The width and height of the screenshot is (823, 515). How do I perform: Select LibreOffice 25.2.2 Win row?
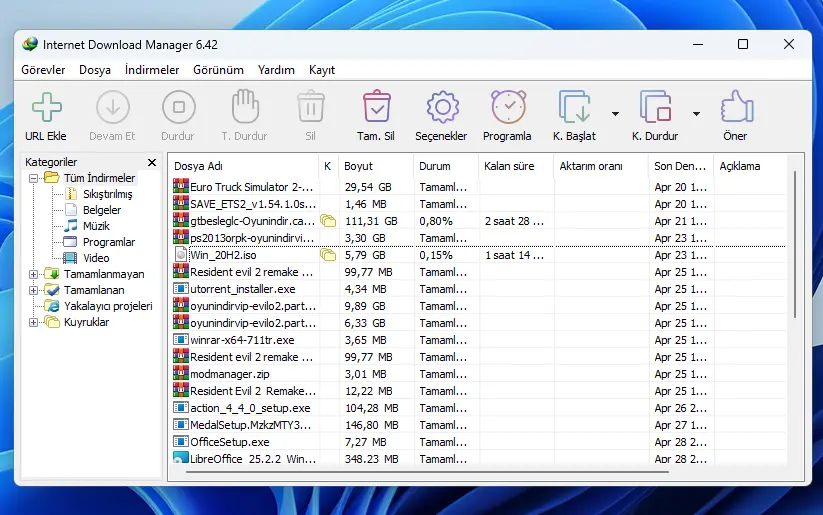point(479,458)
